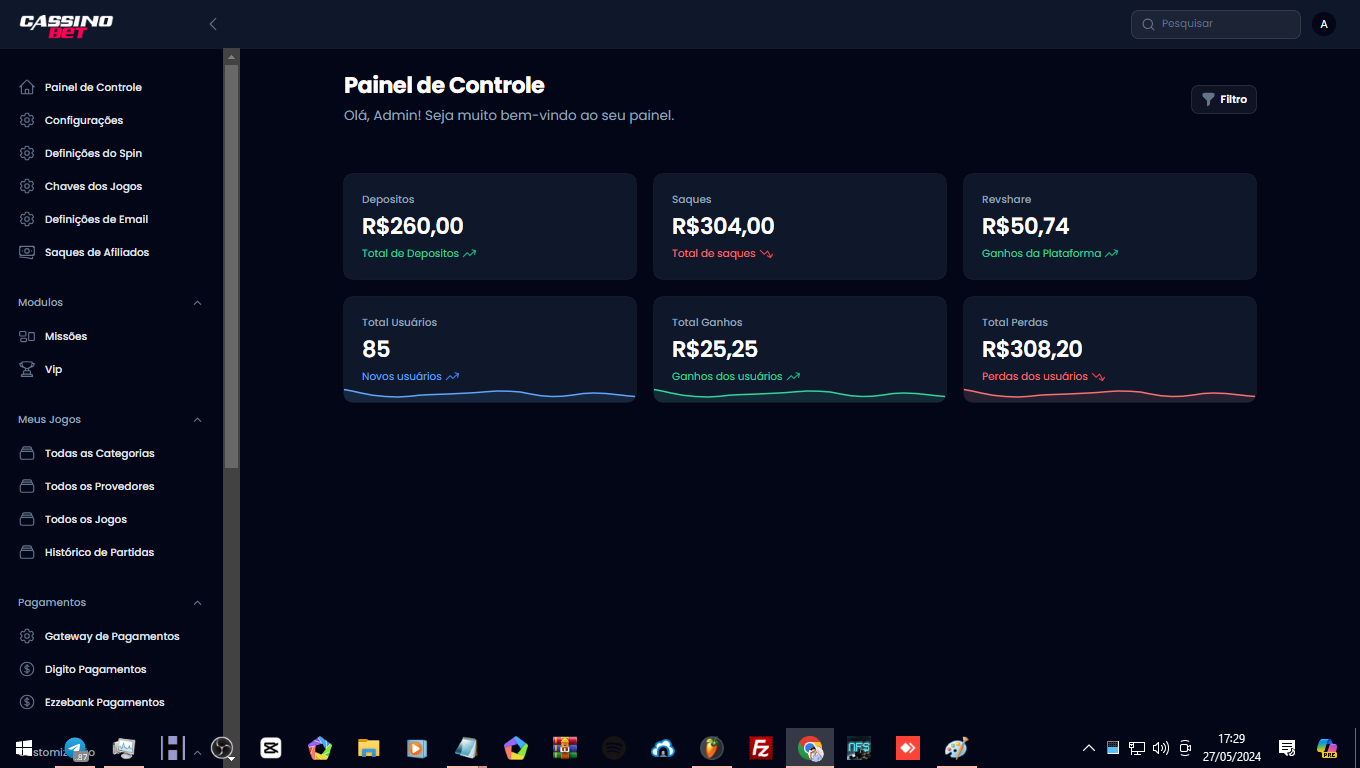Collapse the sidebar with the left chevron
1360x768 pixels.
tap(213, 24)
